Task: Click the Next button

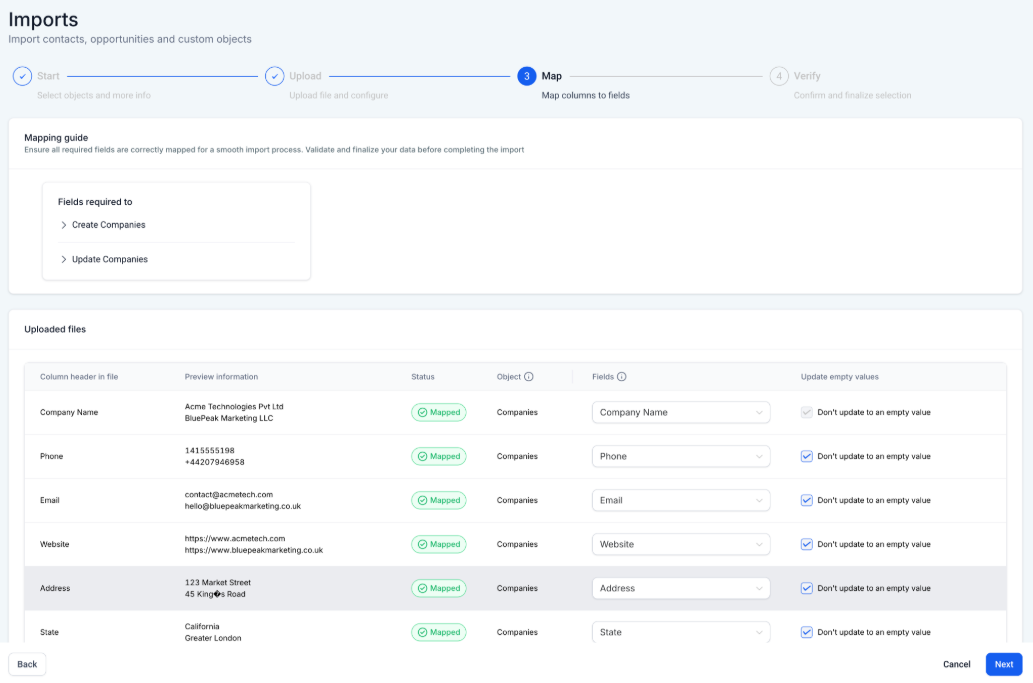Action: click(x=1003, y=664)
